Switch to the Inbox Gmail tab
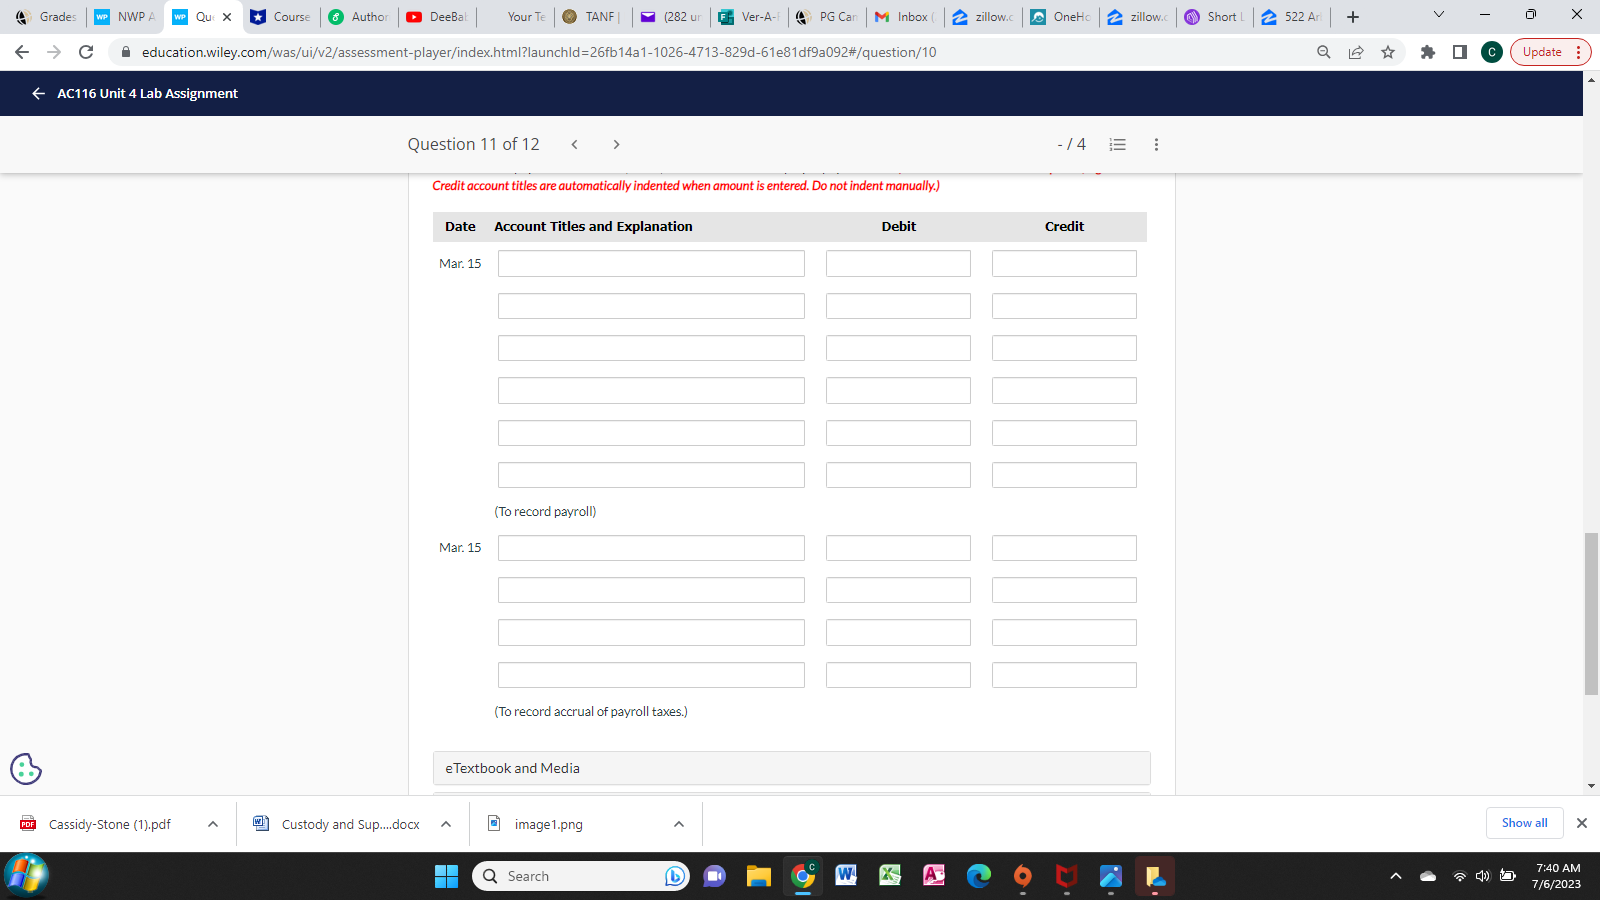The image size is (1600, 900). pyautogui.click(x=903, y=16)
